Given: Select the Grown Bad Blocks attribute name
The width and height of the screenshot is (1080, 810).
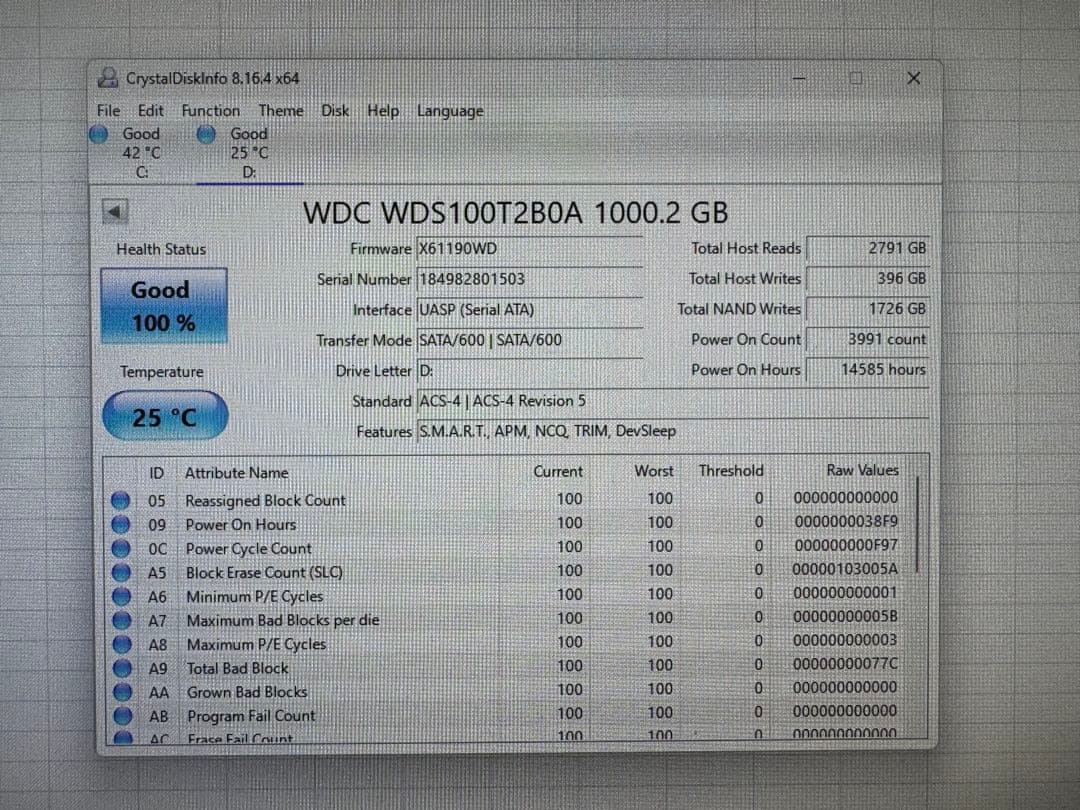Looking at the screenshot, I should (x=247, y=692).
